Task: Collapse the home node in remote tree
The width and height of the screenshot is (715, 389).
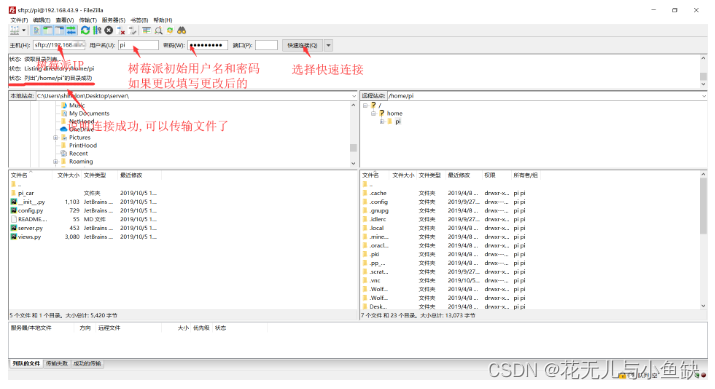Action: coord(373,113)
